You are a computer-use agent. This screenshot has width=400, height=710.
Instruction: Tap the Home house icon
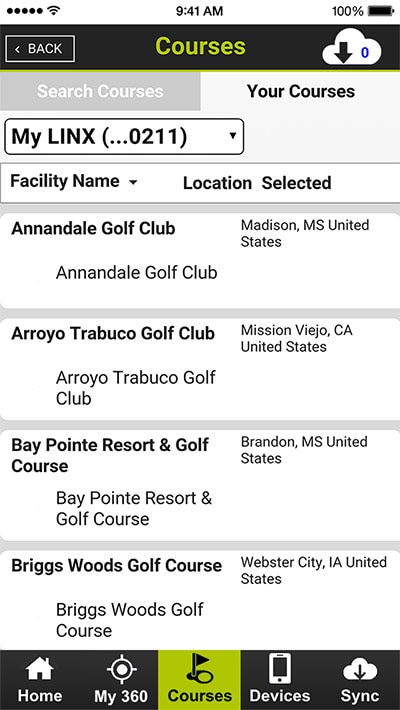coord(39,671)
